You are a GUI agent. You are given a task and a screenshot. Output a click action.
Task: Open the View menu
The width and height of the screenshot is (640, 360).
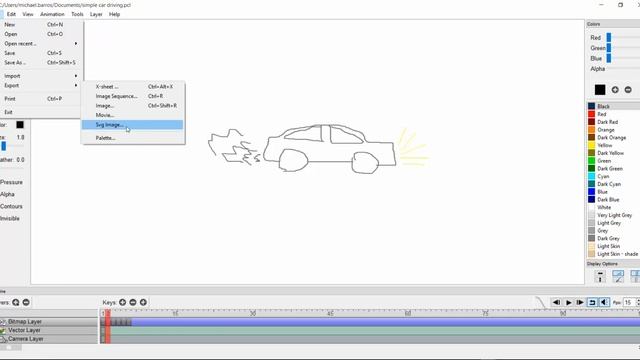click(x=28, y=14)
